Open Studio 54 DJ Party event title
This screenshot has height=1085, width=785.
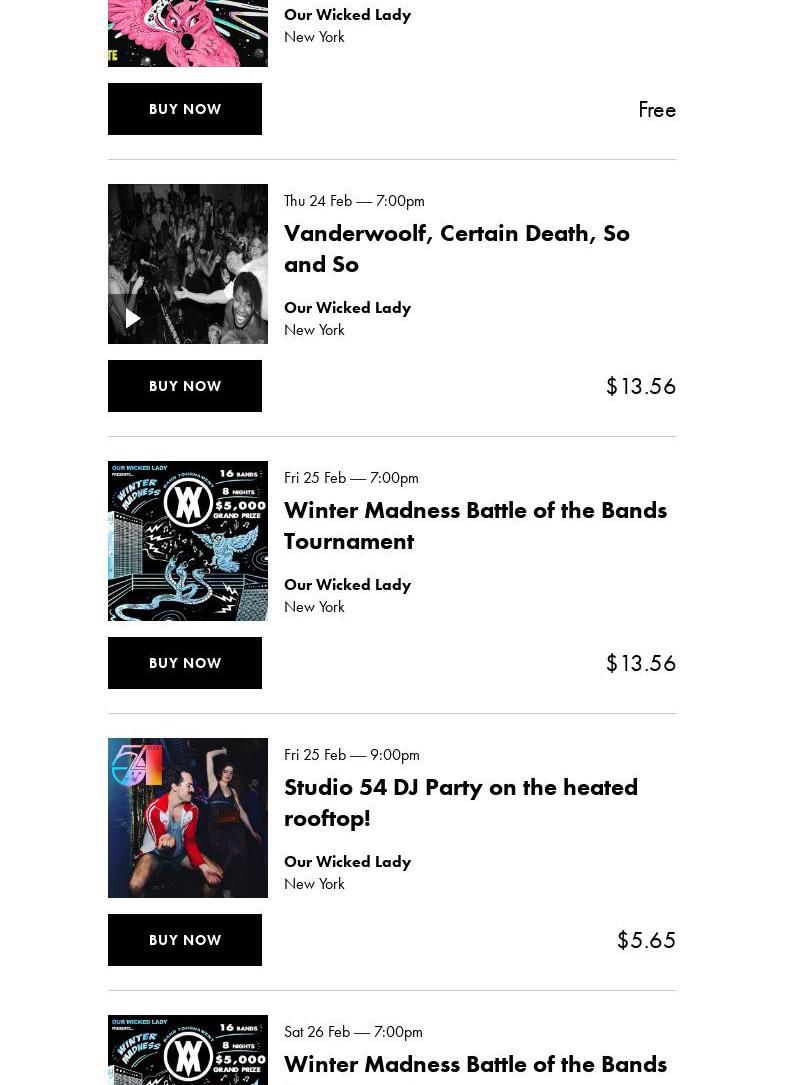click(x=461, y=802)
